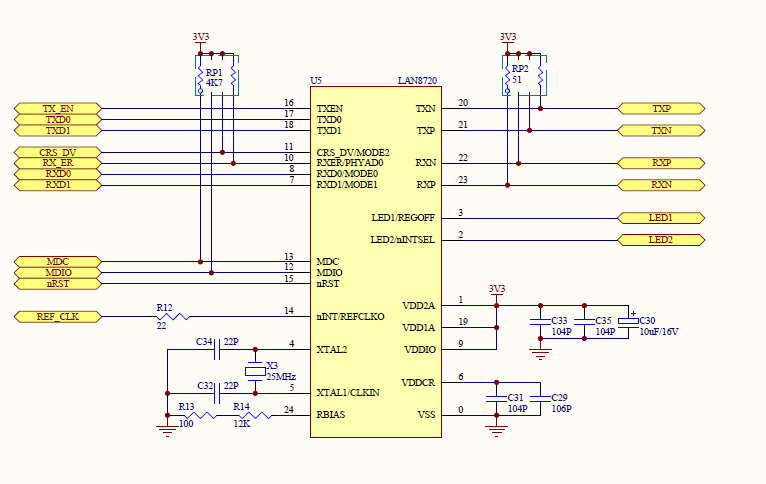This screenshot has width=766, height=484.
Task: Click the VSS pin name
Action: click(426, 415)
